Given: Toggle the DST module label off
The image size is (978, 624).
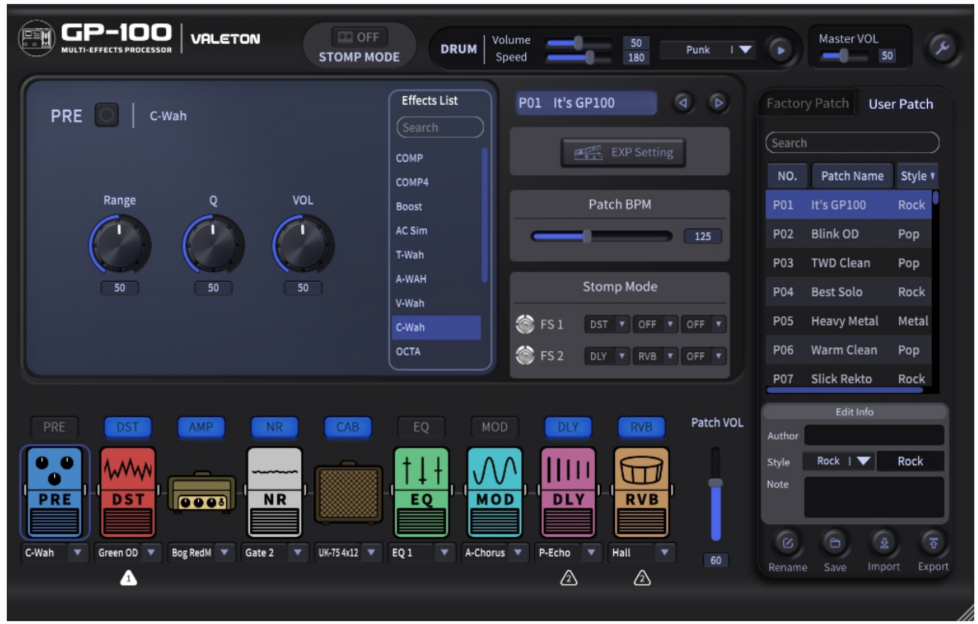Looking at the screenshot, I should (x=127, y=427).
